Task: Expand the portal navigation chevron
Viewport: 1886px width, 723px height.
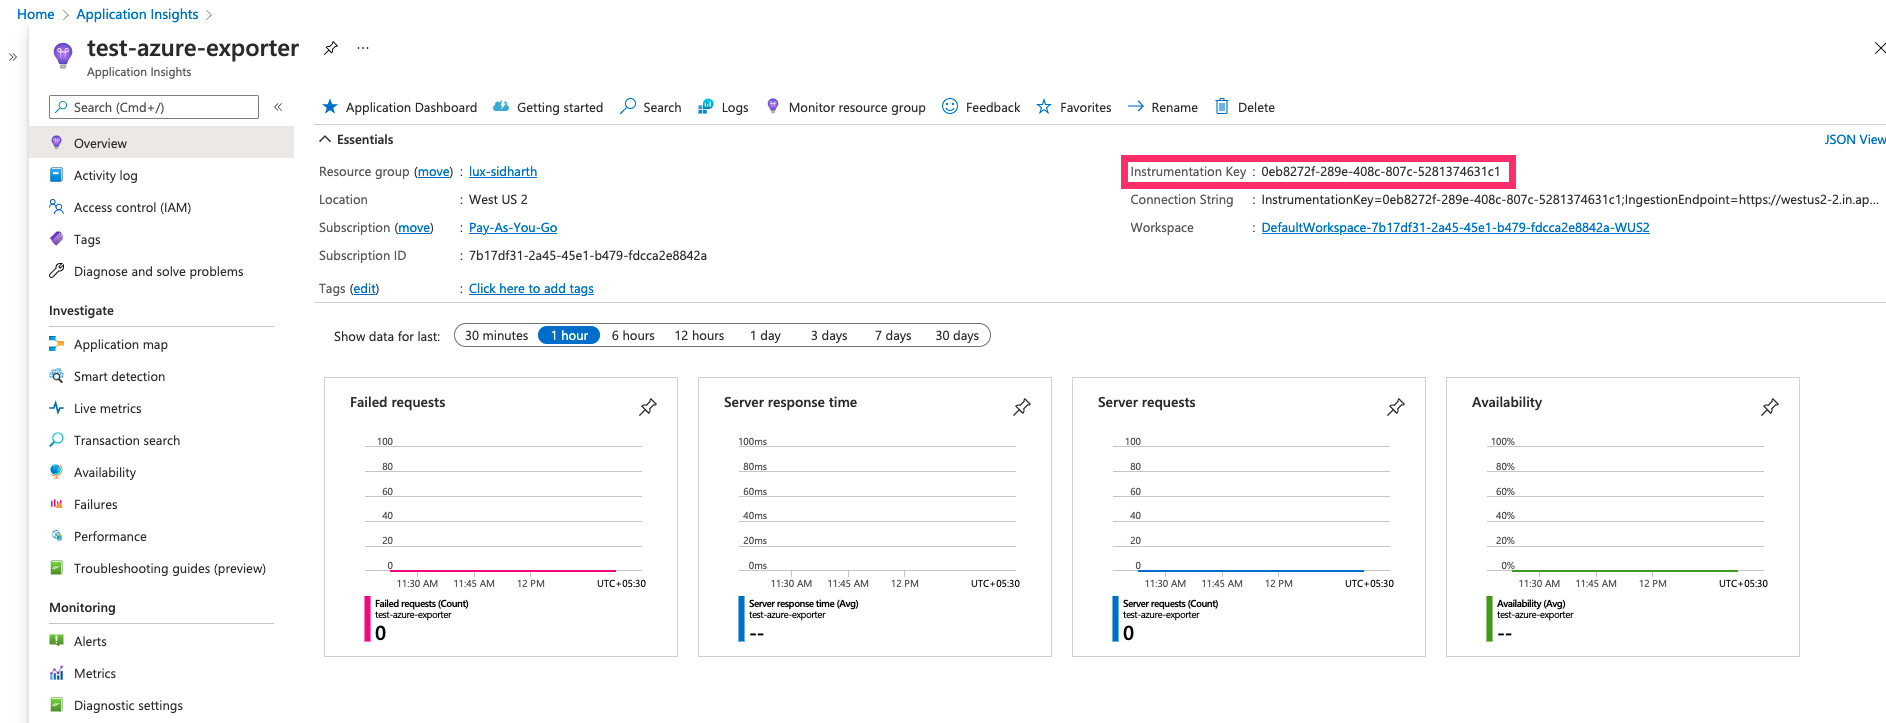Action: (x=13, y=57)
